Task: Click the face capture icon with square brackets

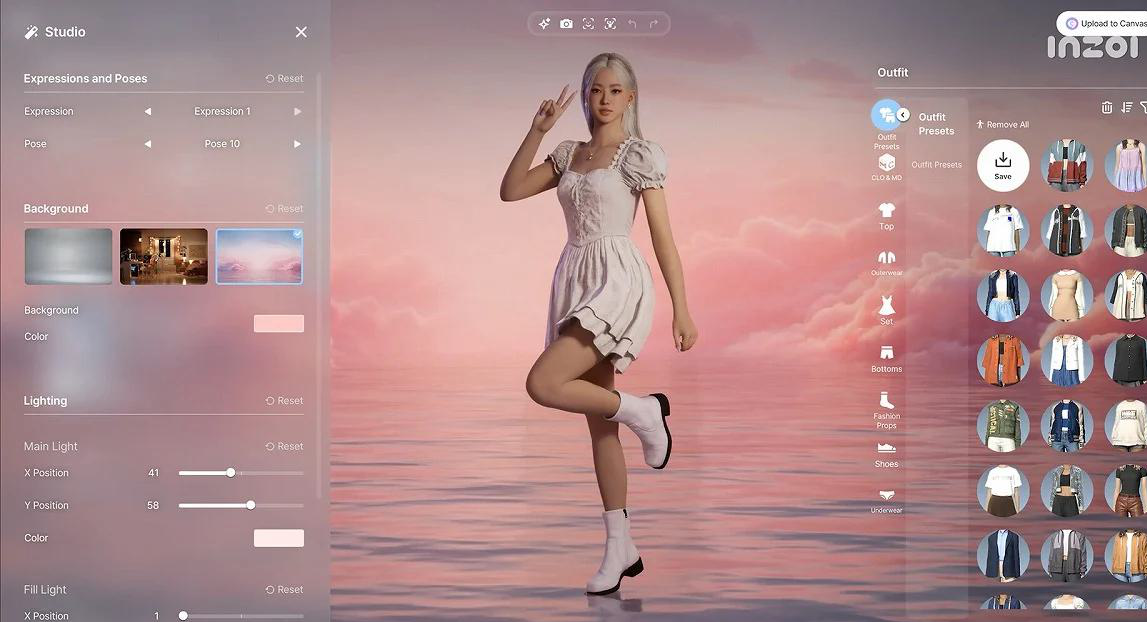Action: 588,24
